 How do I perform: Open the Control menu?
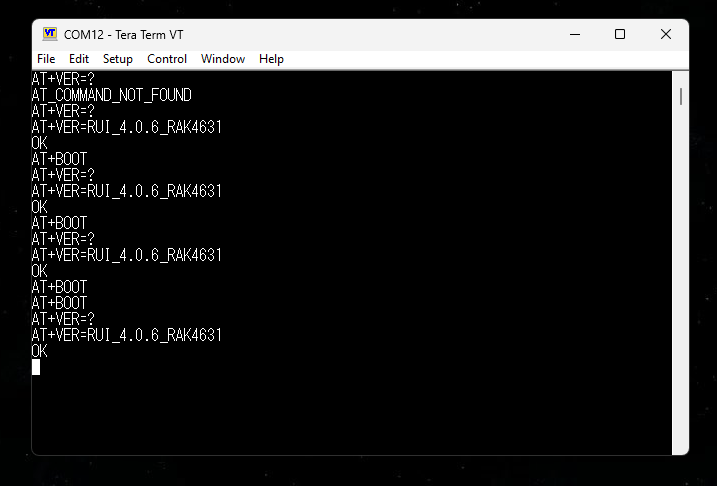click(167, 59)
